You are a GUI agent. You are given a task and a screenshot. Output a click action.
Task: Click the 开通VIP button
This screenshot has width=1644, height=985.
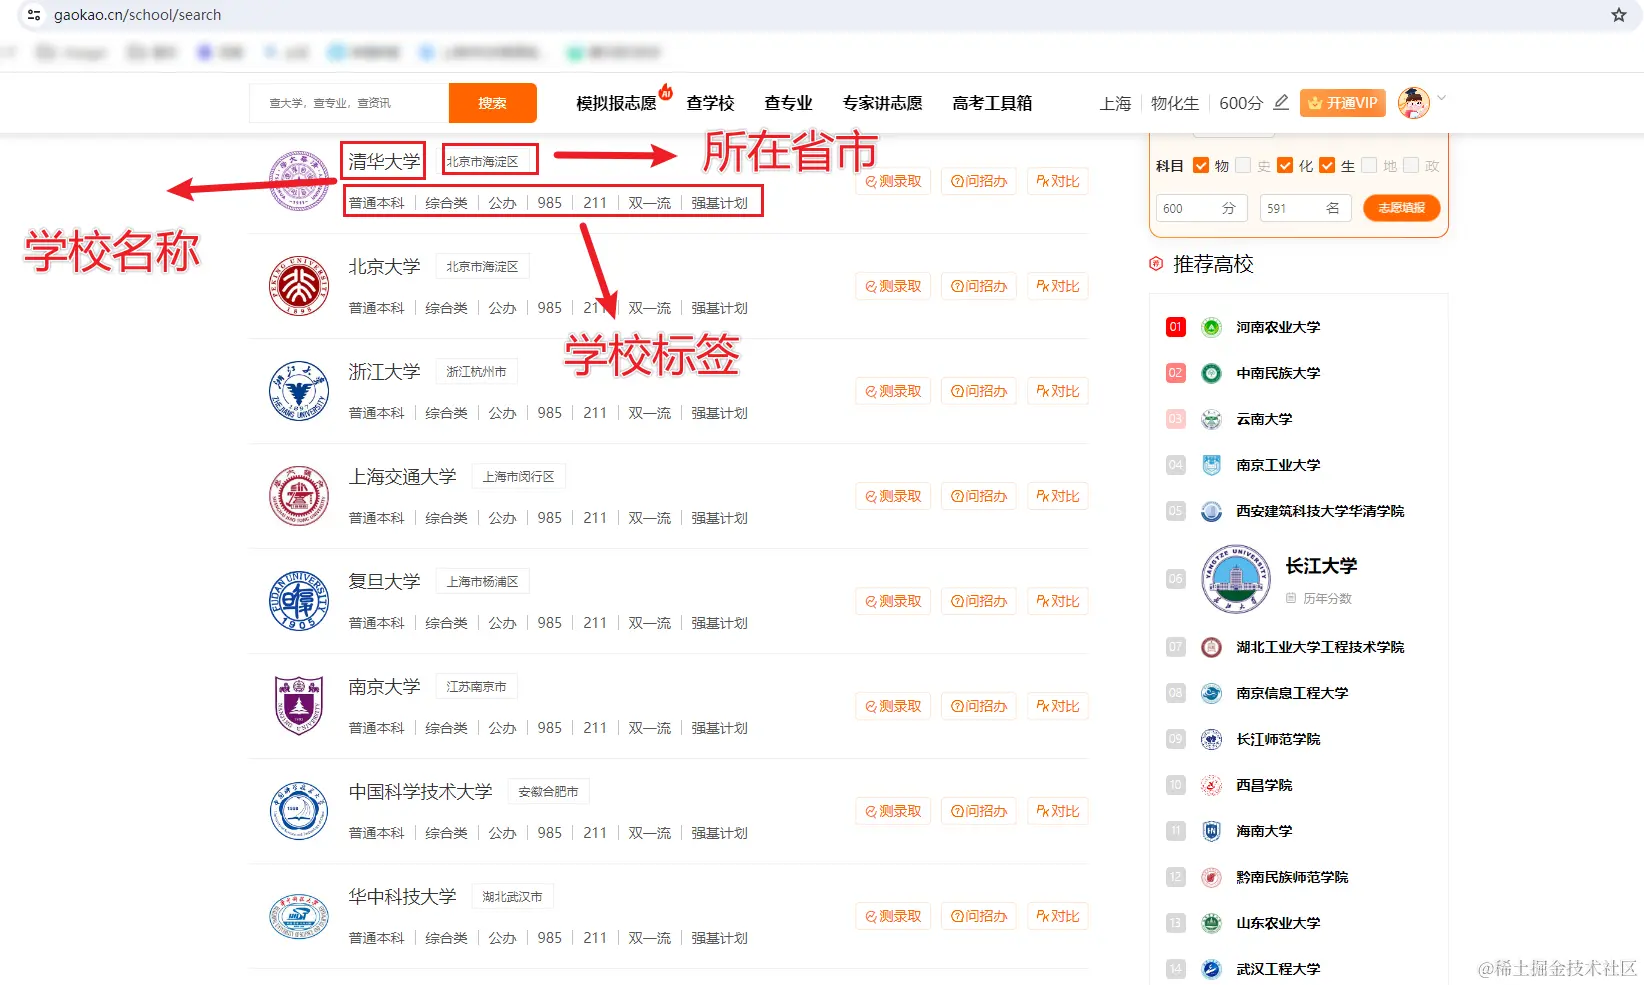[1343, 103]
